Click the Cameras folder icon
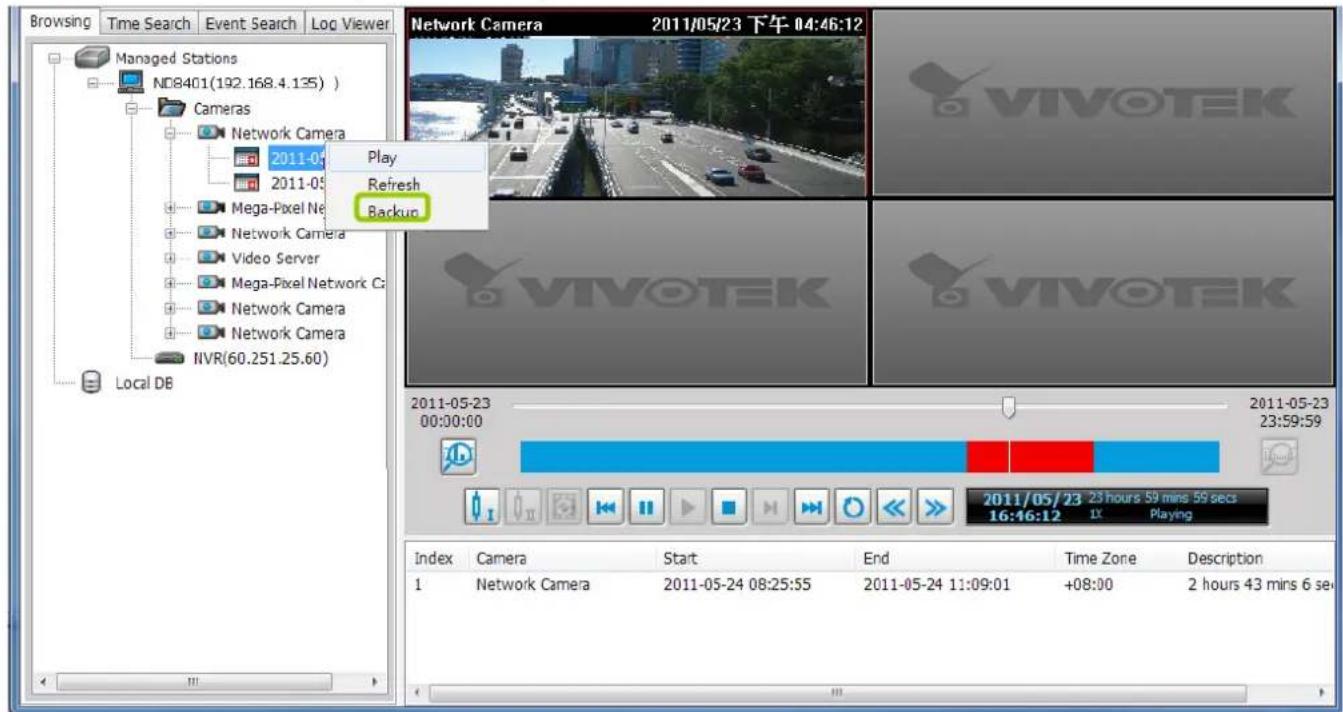 tap(174, 108)
